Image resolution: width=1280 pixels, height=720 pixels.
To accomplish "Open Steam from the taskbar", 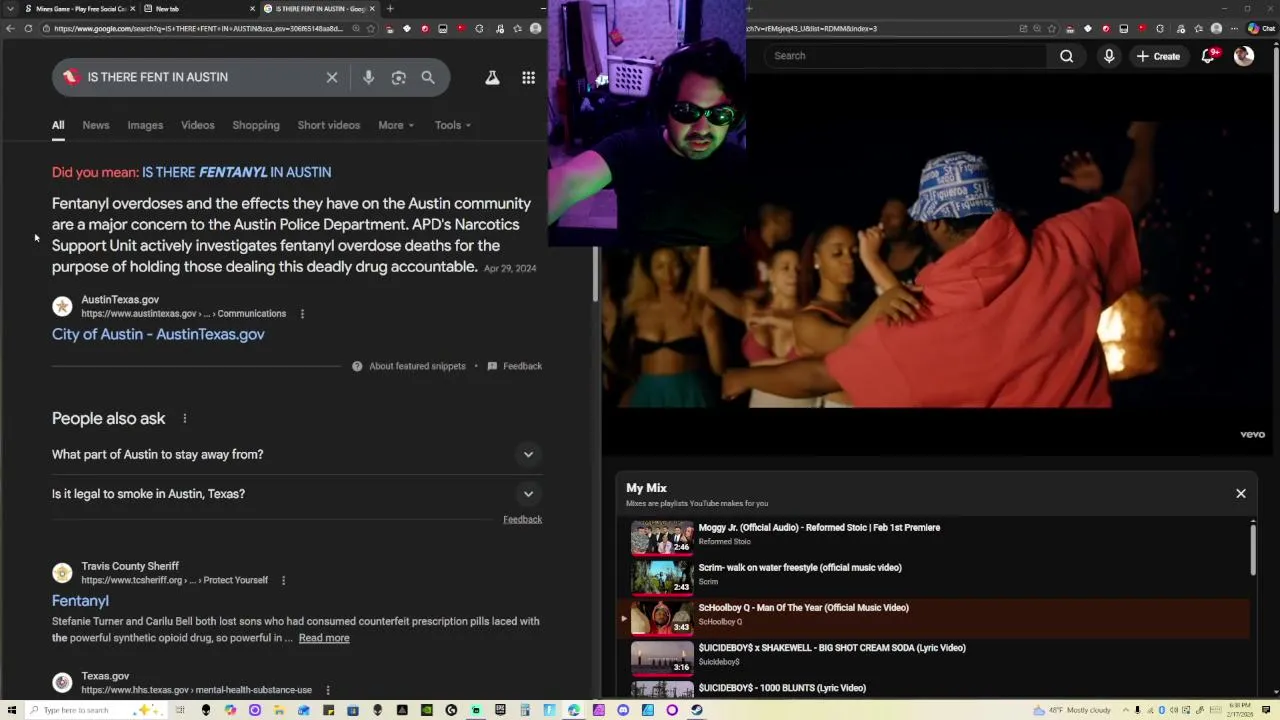I will (x=697, y=710).
